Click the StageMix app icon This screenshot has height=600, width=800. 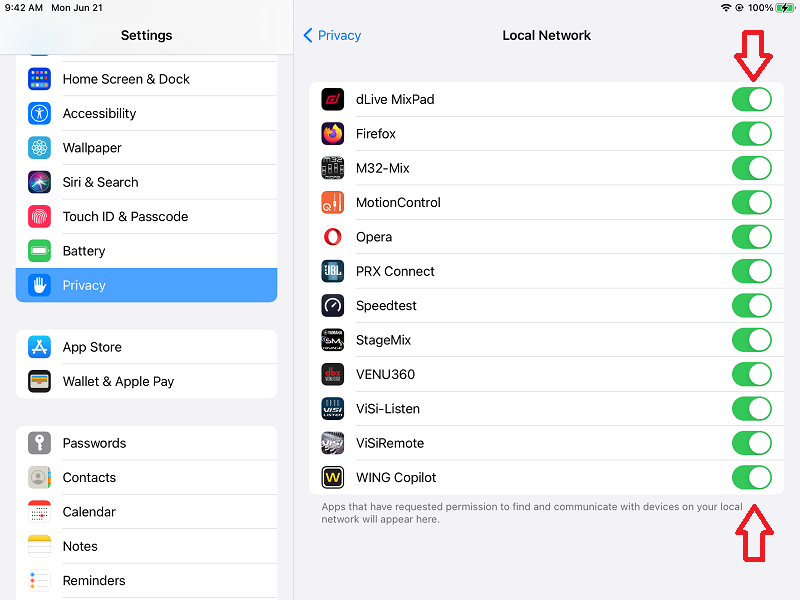[x=333, y=340]
